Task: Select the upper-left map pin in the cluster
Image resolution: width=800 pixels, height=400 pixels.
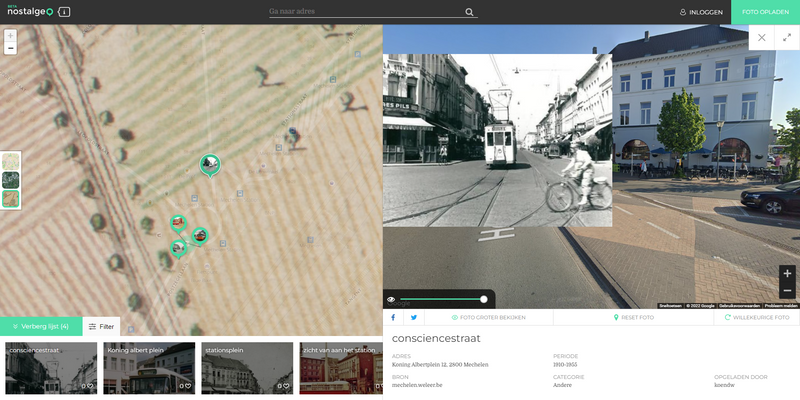Action: click(178, 223)
